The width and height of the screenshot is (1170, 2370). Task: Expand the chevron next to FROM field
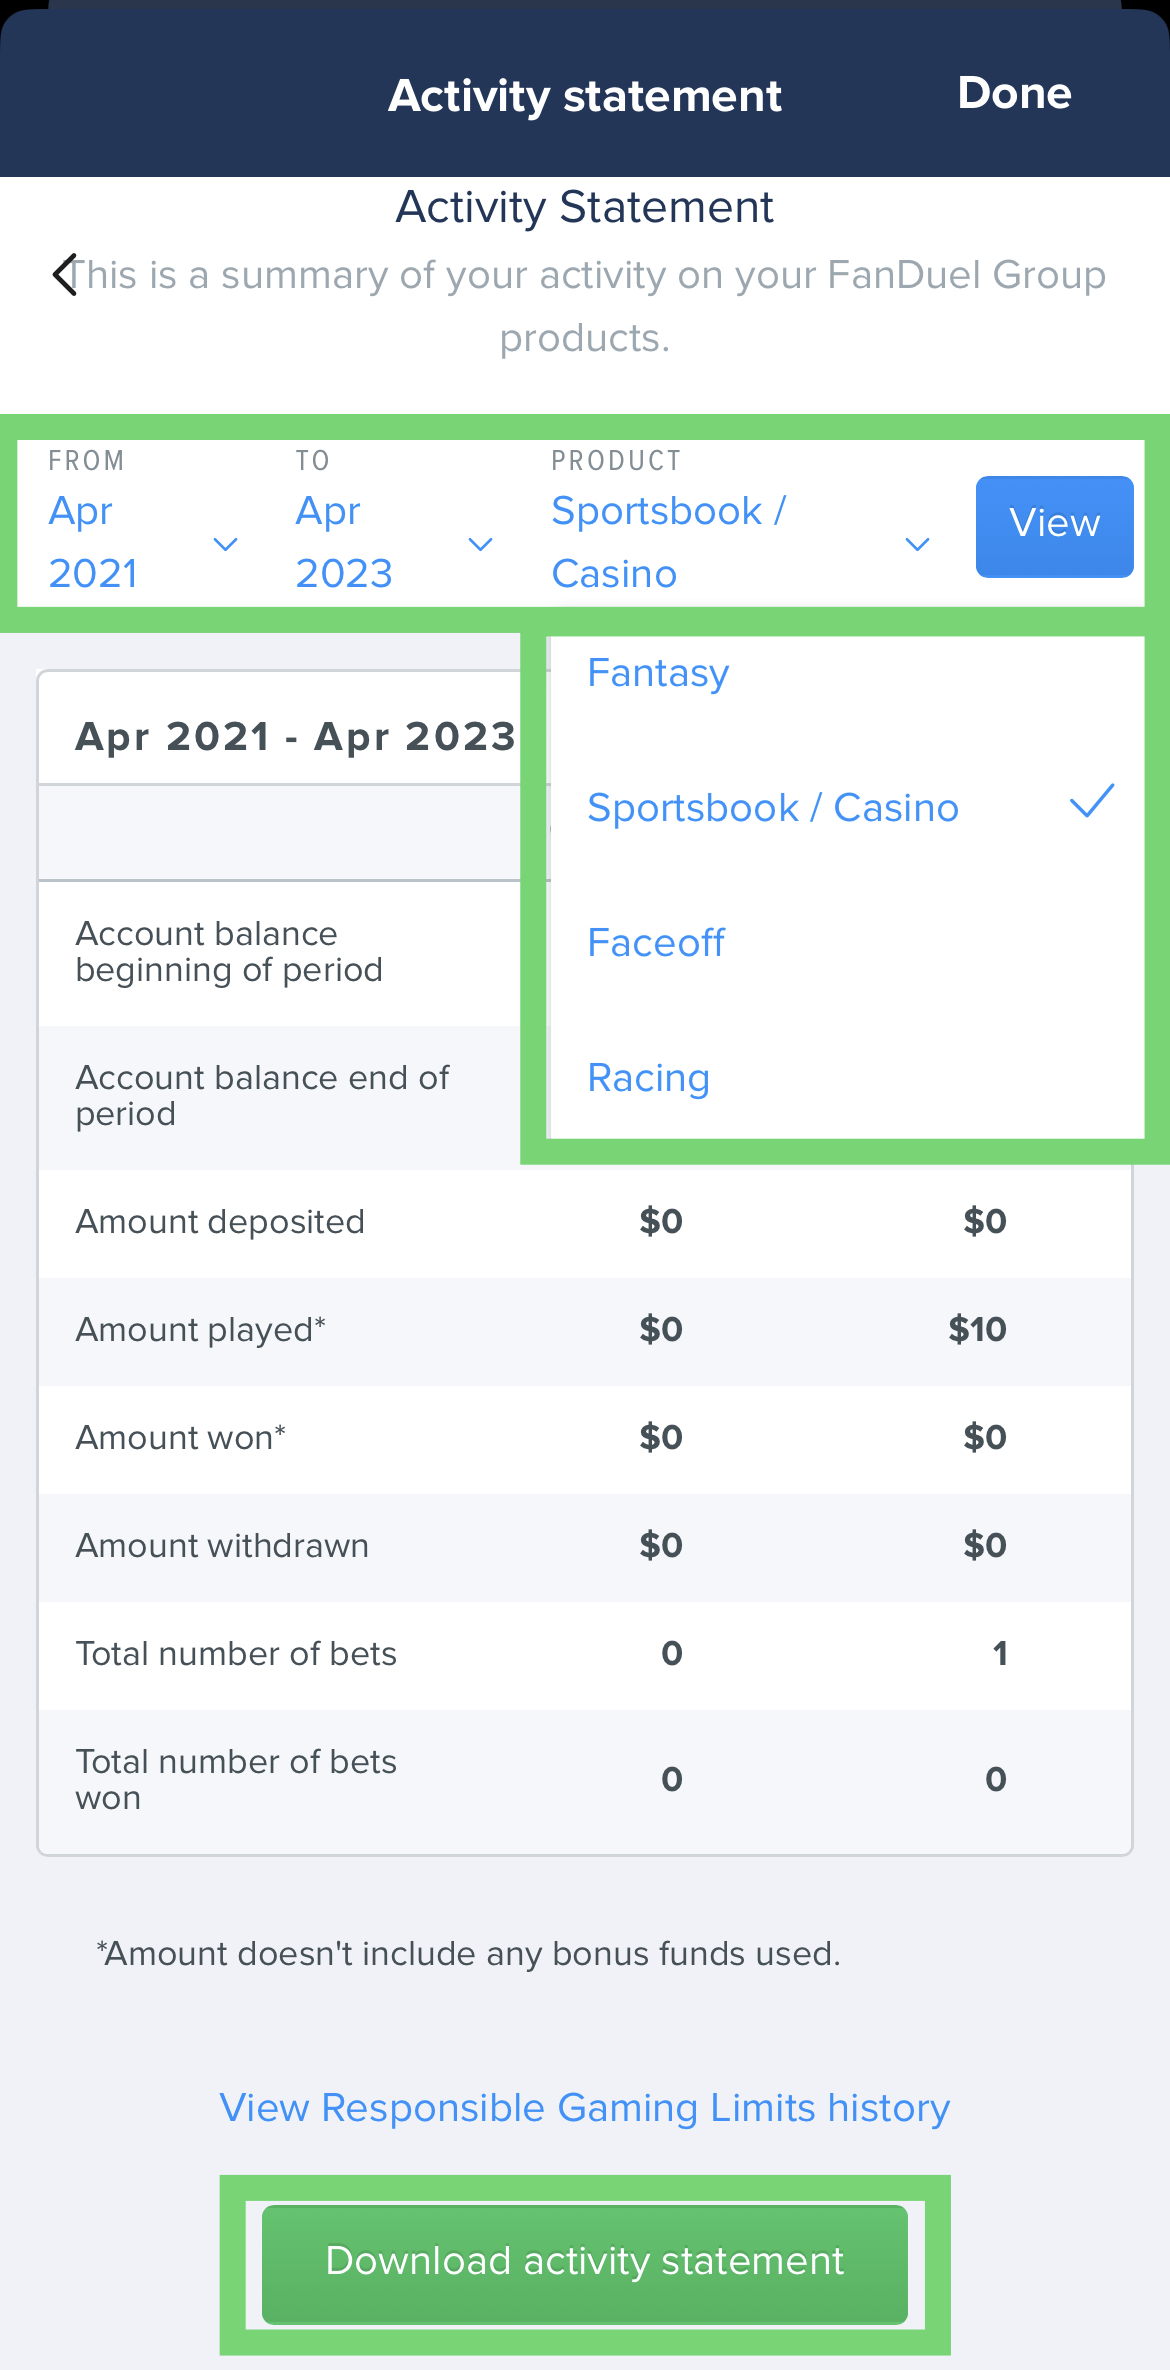tap(225, 545)
